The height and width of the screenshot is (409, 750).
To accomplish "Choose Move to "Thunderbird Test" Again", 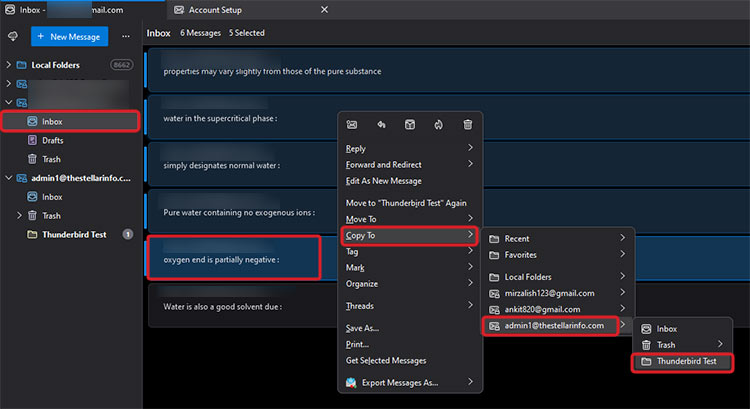I will (410, 203).
